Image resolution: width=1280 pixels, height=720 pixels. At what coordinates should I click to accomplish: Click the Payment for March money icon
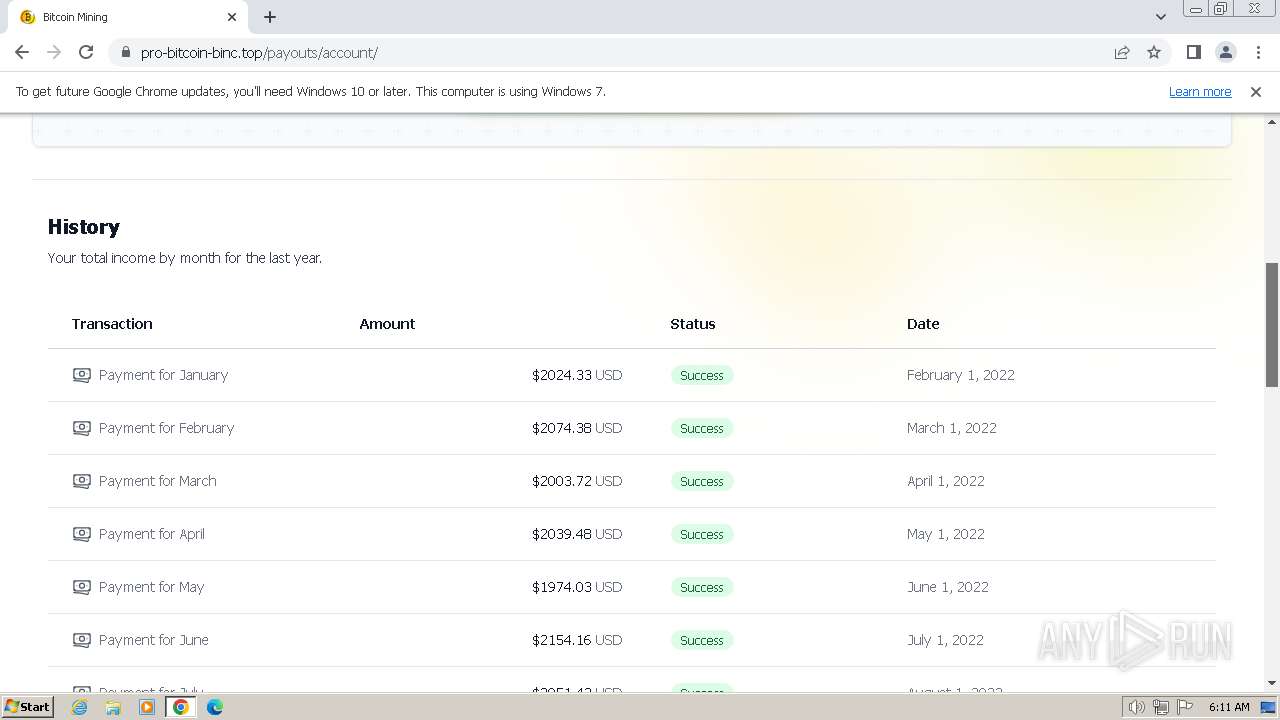pos(82,481)
